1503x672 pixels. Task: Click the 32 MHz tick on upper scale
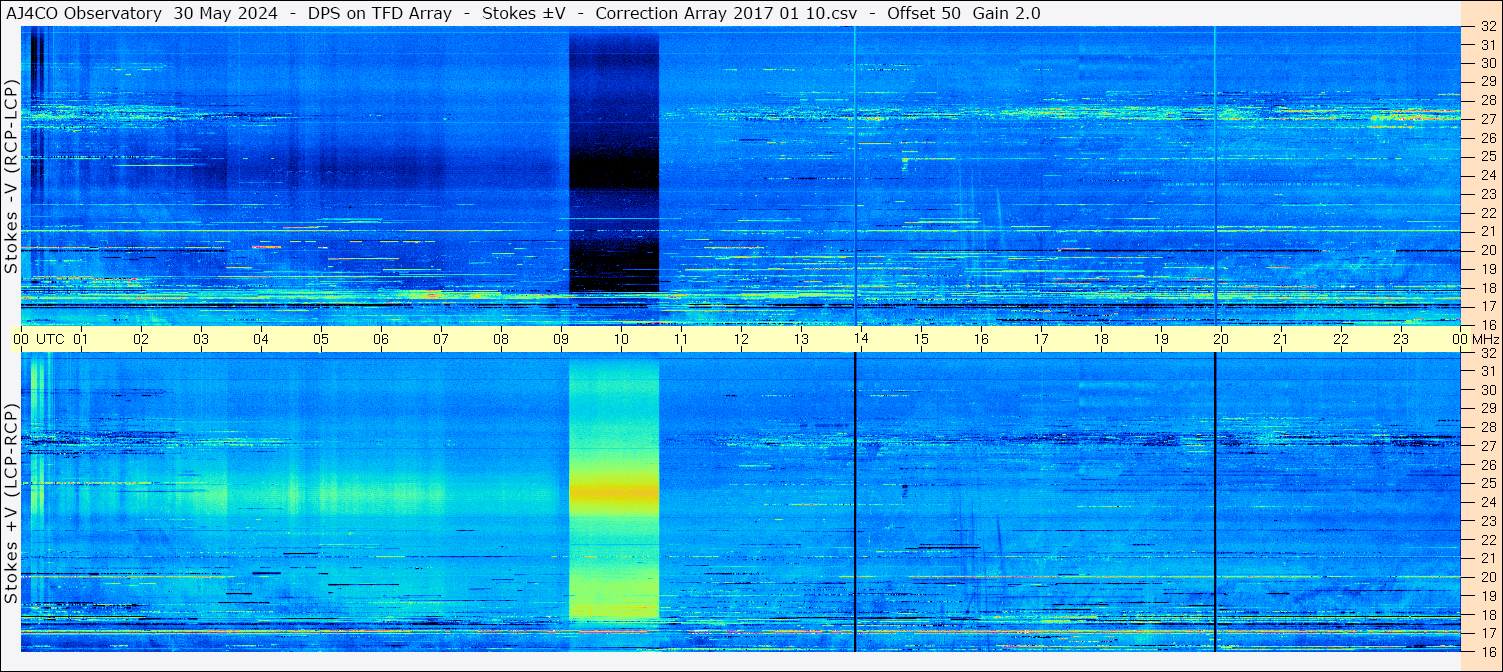[1488, 27]
